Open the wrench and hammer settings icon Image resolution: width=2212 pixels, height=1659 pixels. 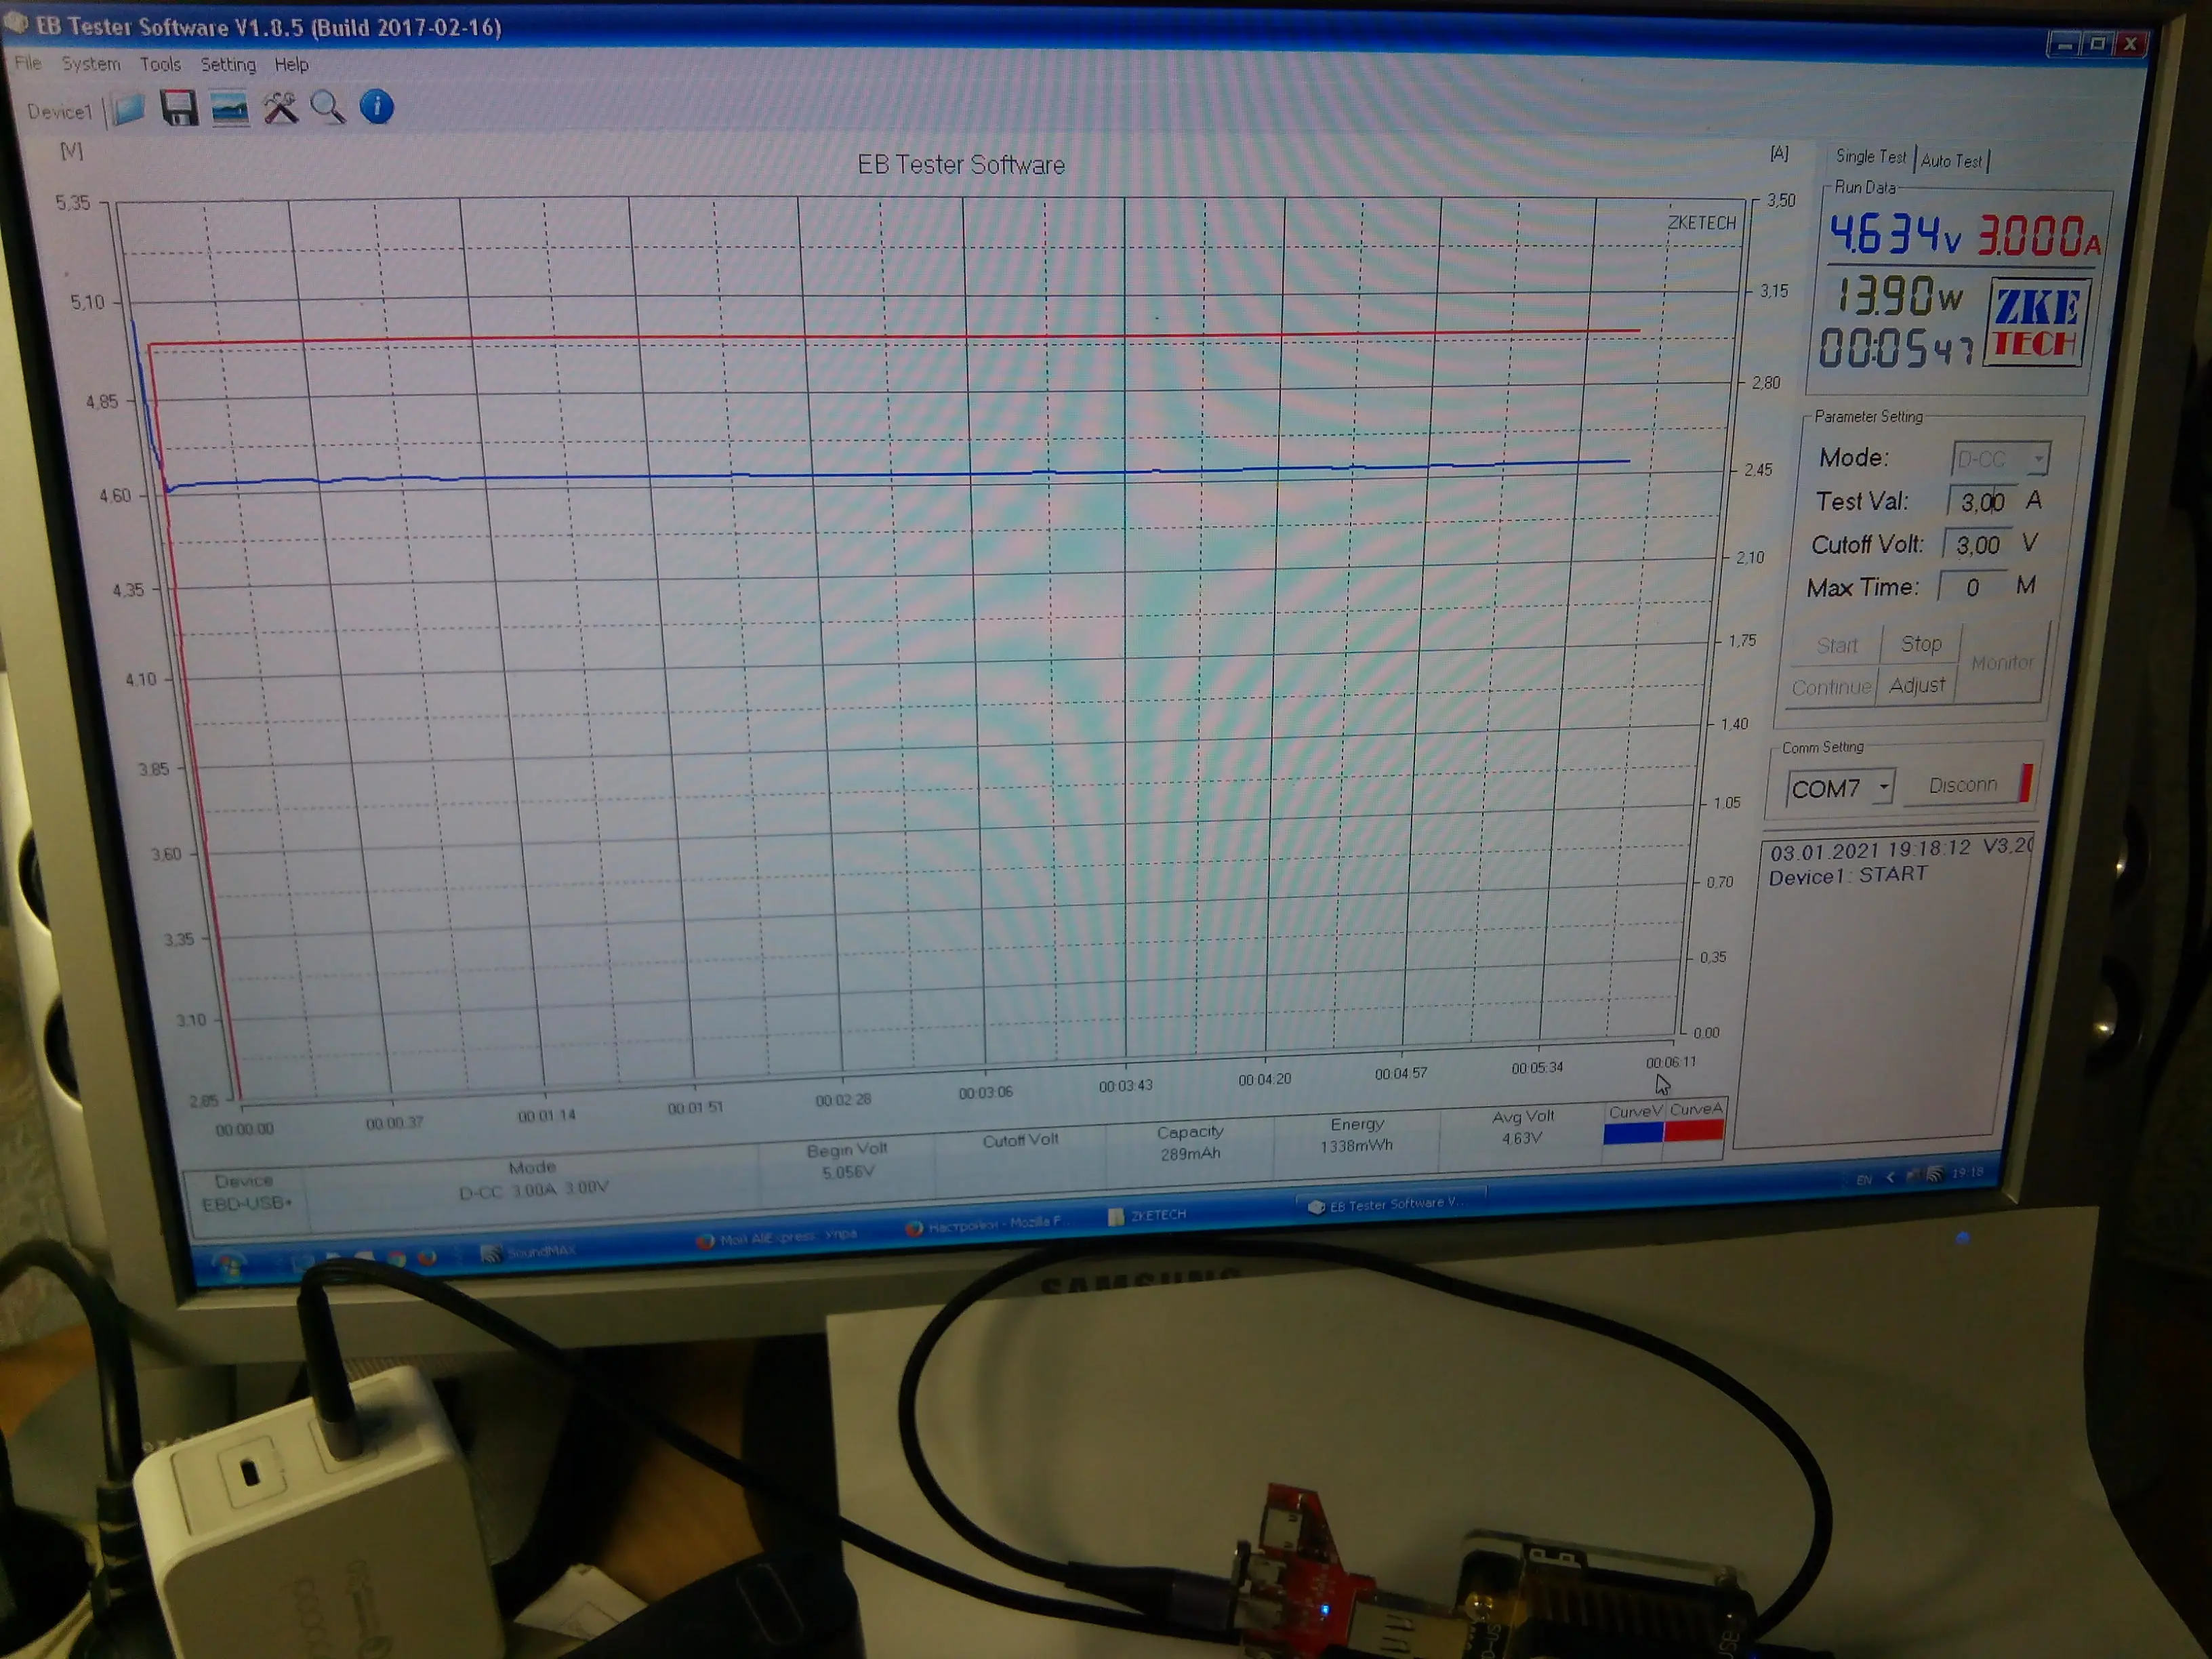click(281, 107)
